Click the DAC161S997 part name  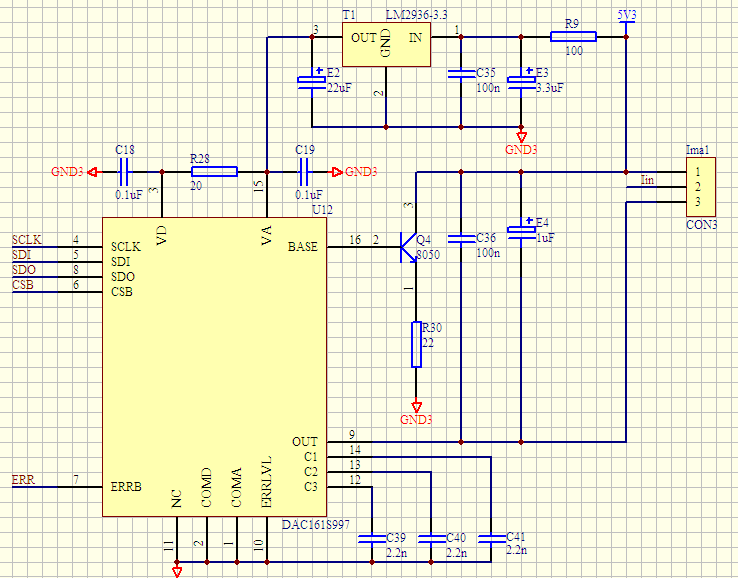coord(315,524)
